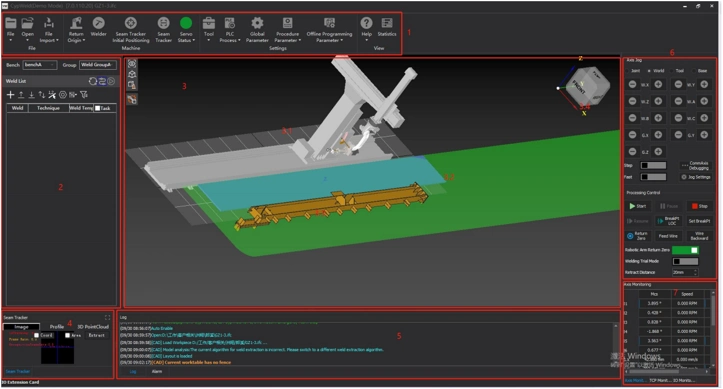This screenshot has width=723, height=389.
Task: Switch to the Image tab
Action: point(21,327)
